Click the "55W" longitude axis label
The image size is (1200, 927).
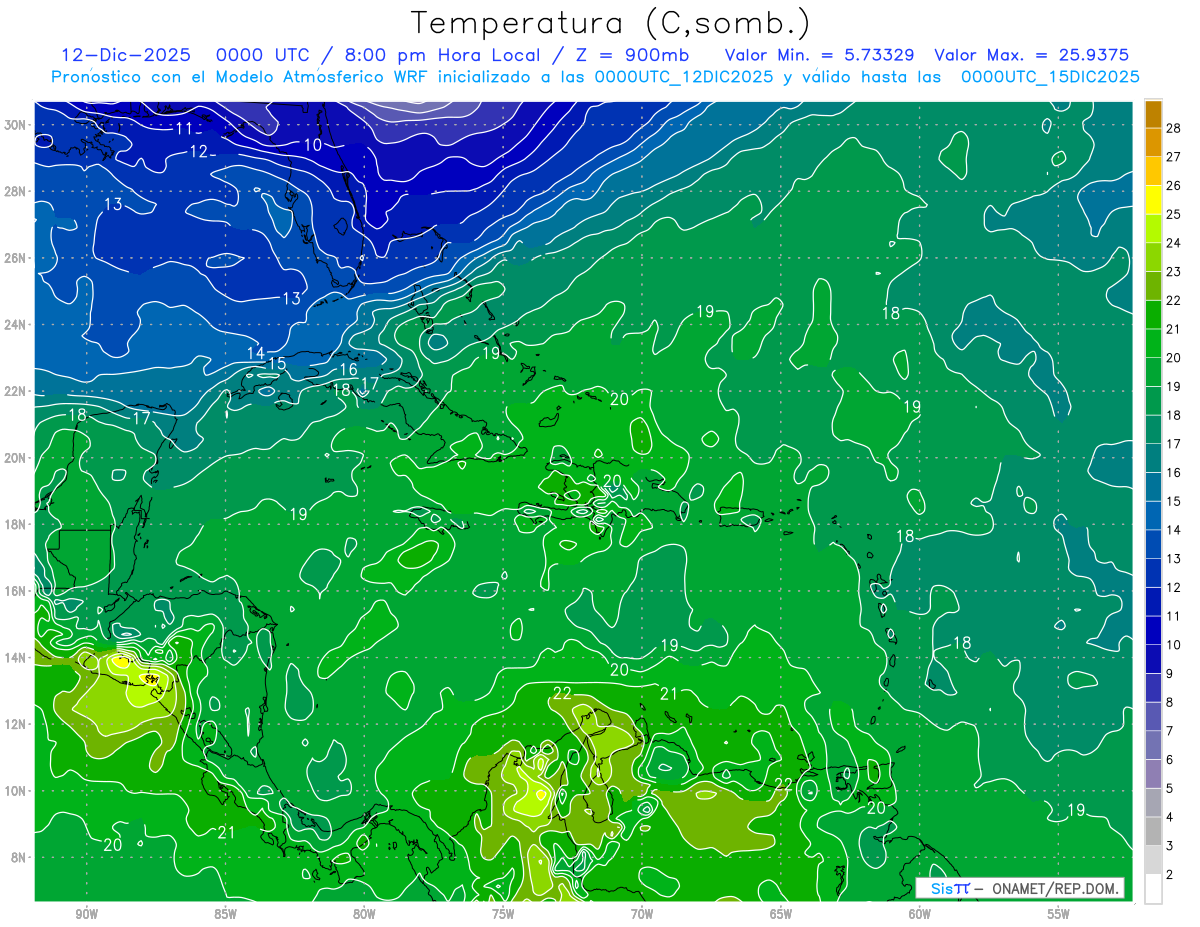pos(1059,914)
